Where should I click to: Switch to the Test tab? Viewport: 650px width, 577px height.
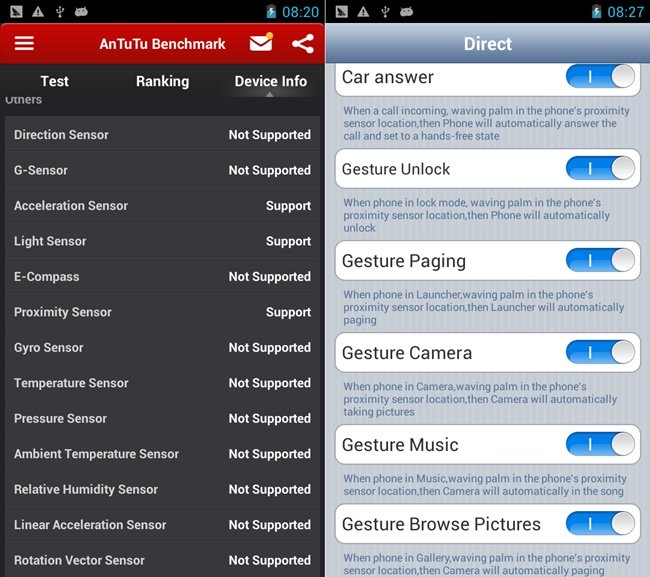pyautogui.click(x=54, y=81)
